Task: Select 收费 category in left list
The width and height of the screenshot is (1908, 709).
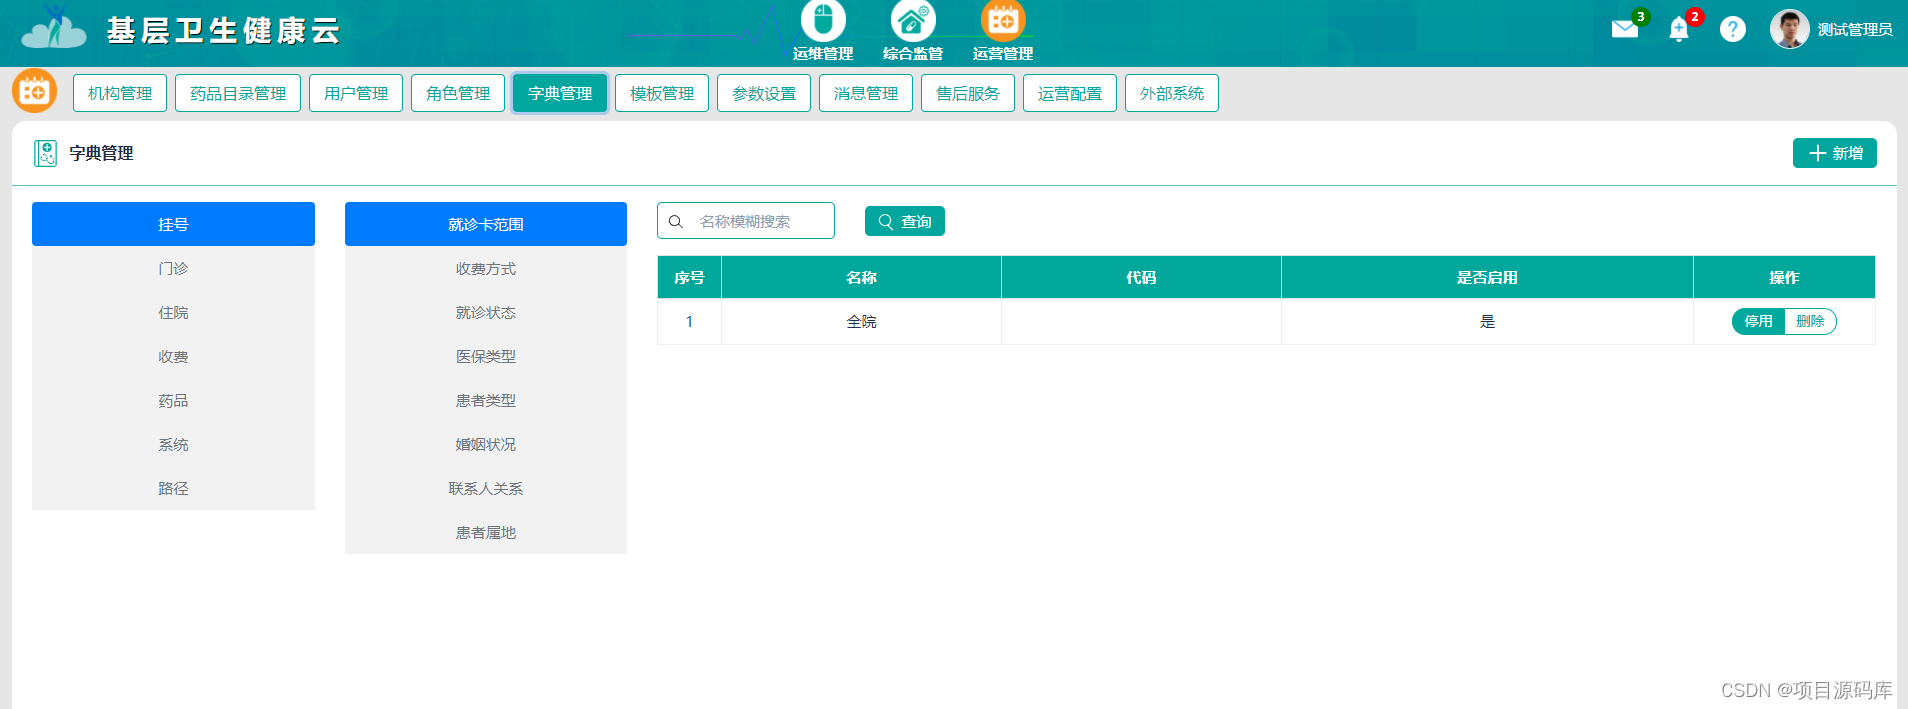Action: pos(173,356)
